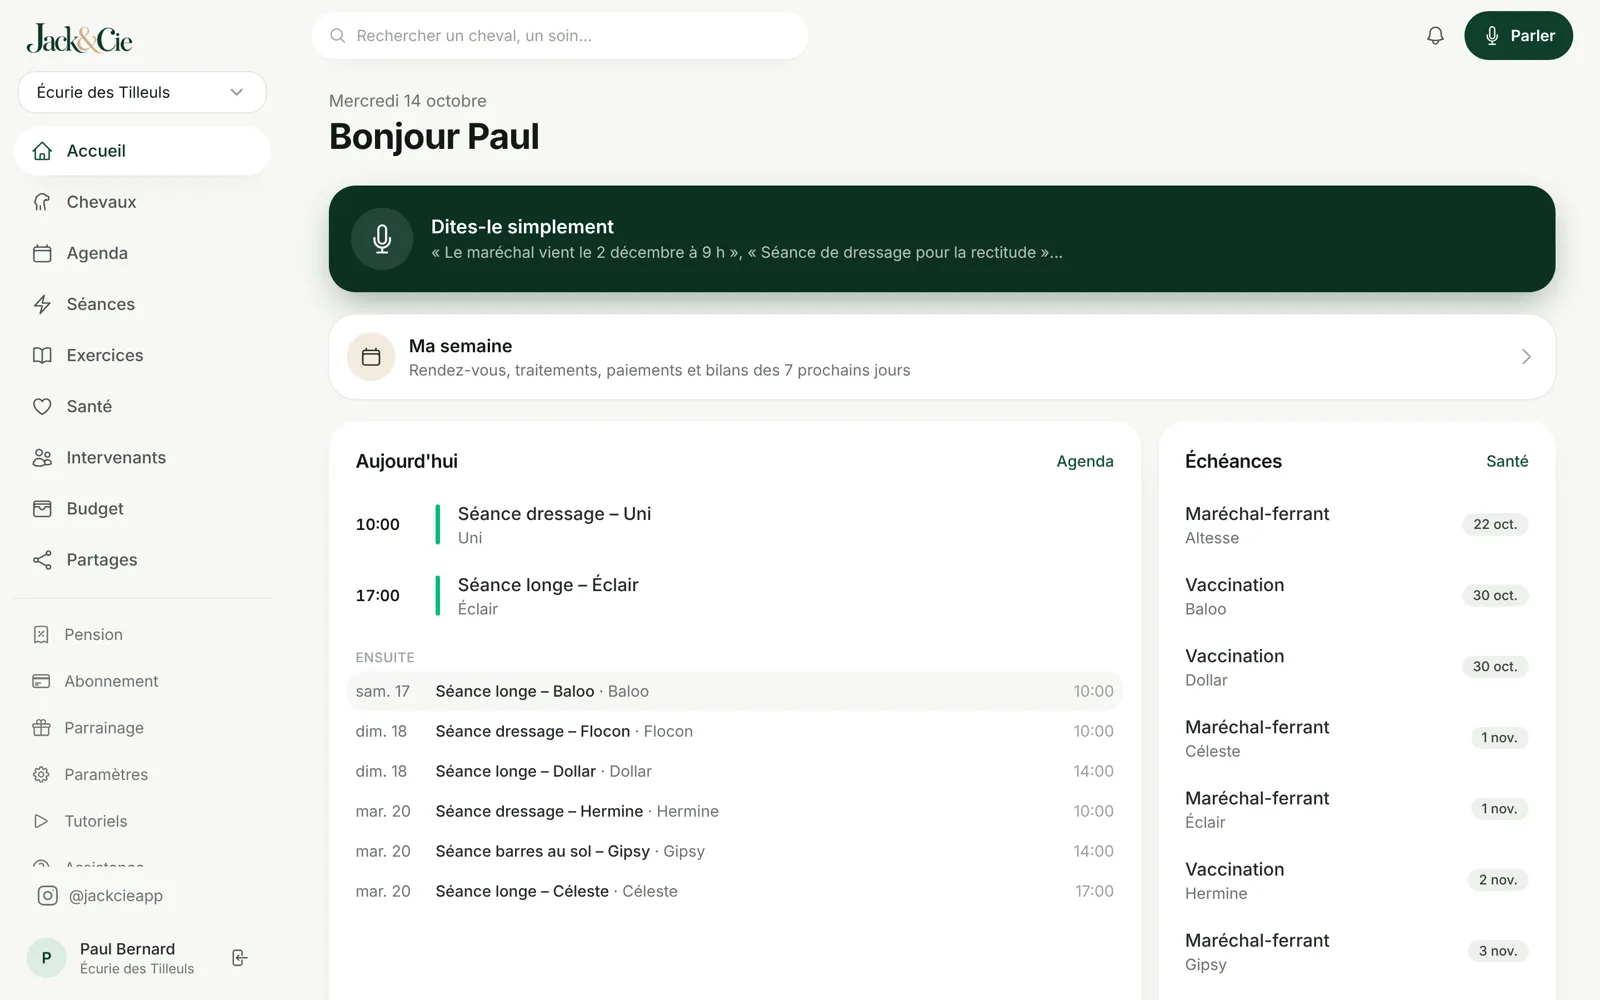Image resolution: width=1600 pixels, height=1000 pixels.
Task: Open notifications bell
Action: click(1435, 36)
